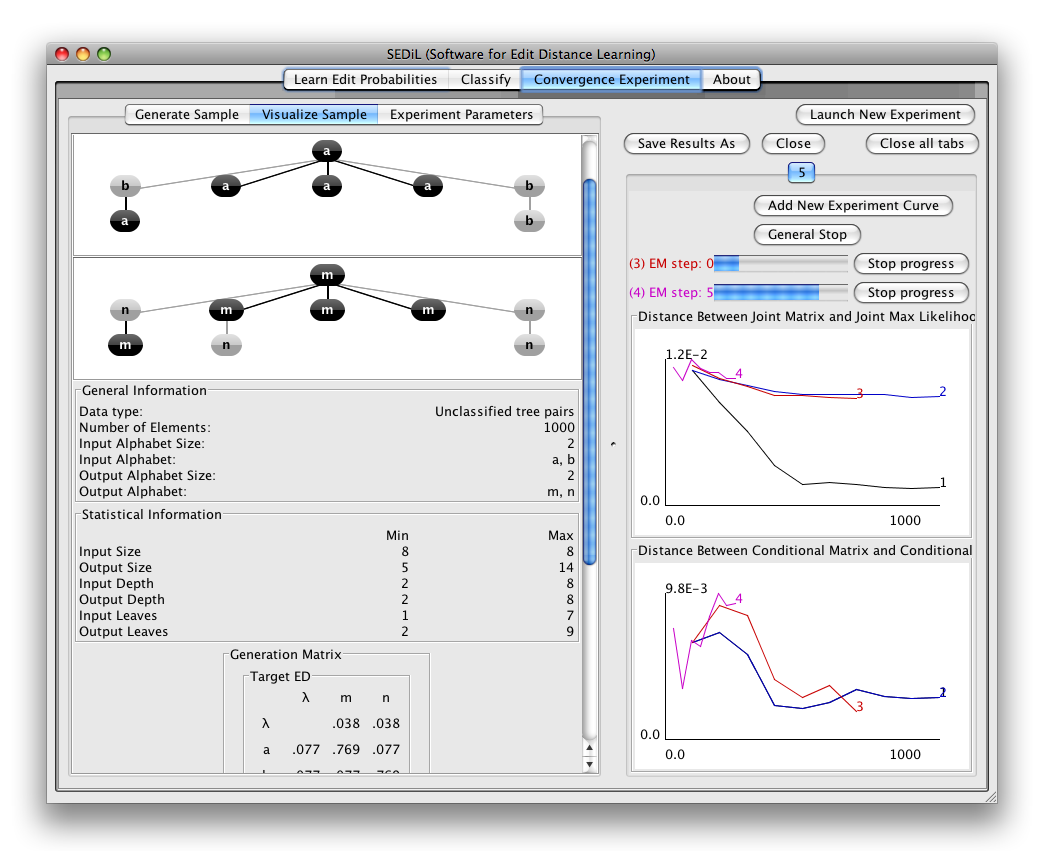Image resolution: width=1063 pixels, height=851 pixels.
Task: Click the (3) EM step progress bar
Action: (x=780, y=264)
